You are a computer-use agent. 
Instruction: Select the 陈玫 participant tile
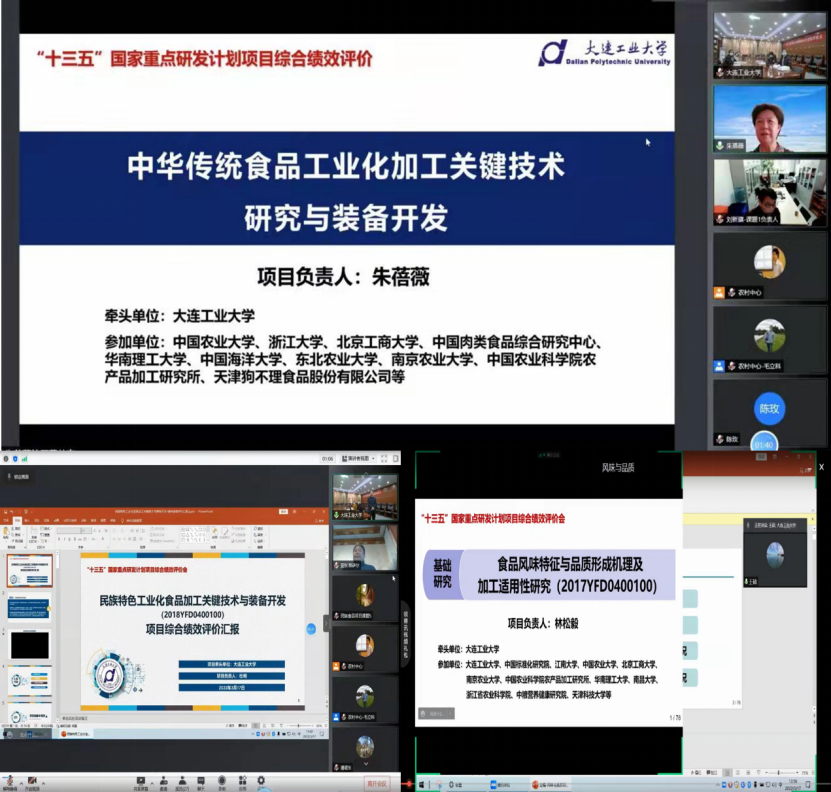pyautogui.click(x=769, y=411)
